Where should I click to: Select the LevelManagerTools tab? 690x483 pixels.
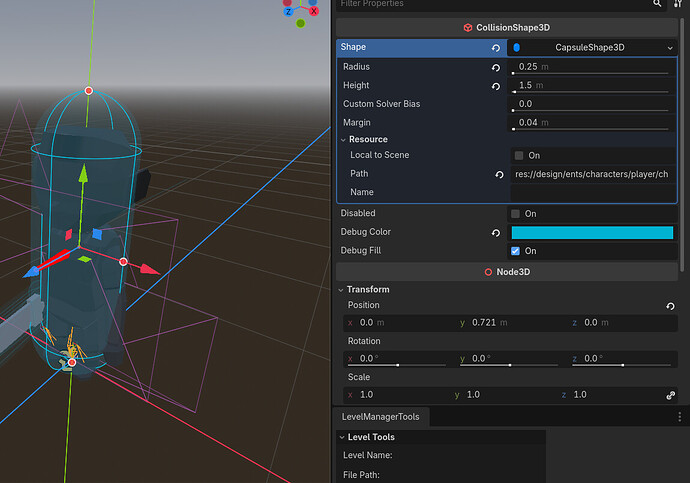pos(381,417)
